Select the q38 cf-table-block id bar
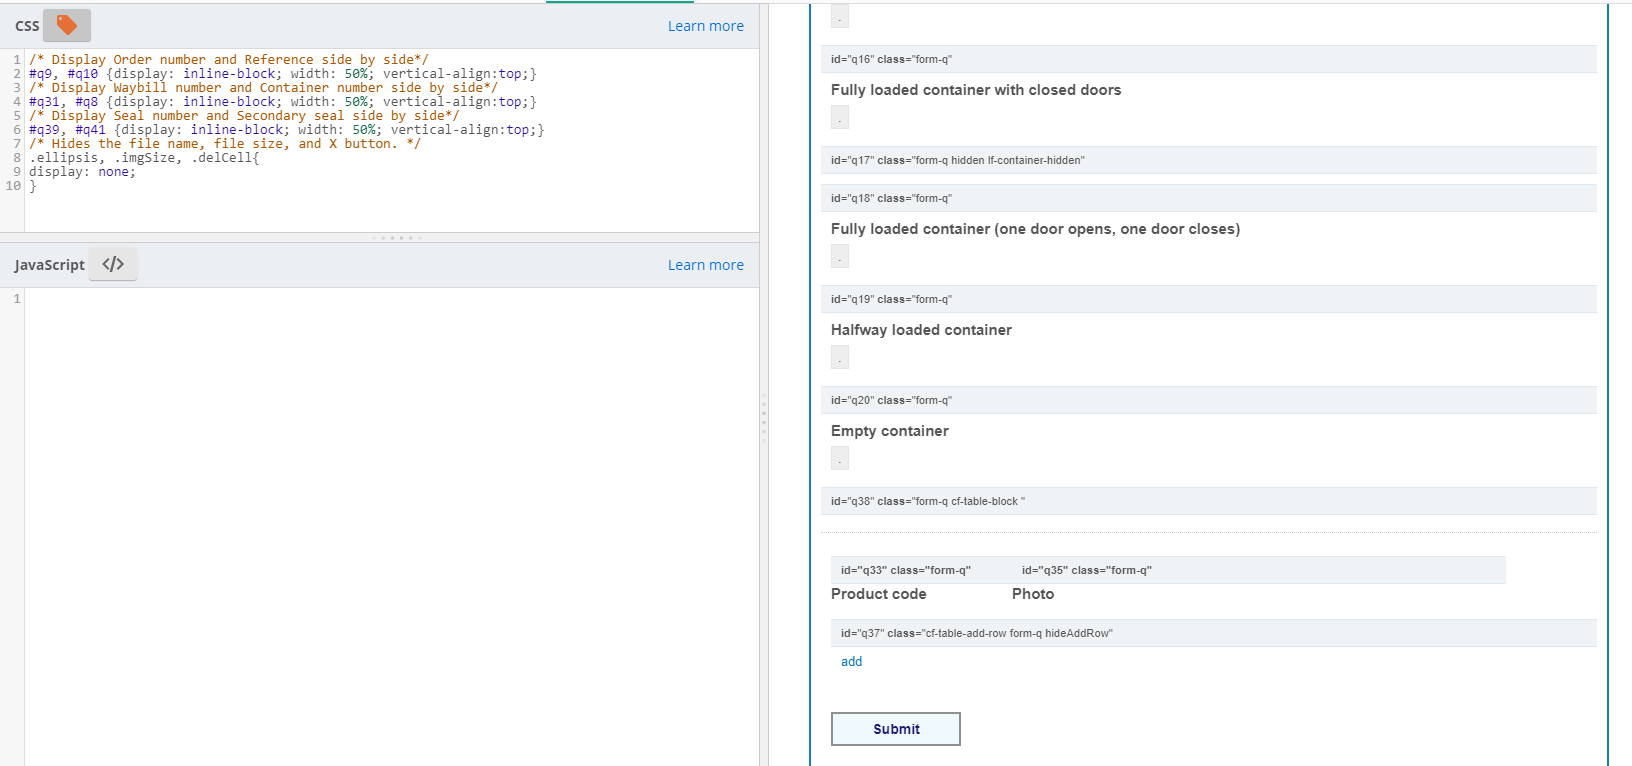 tap(1208, 501)
